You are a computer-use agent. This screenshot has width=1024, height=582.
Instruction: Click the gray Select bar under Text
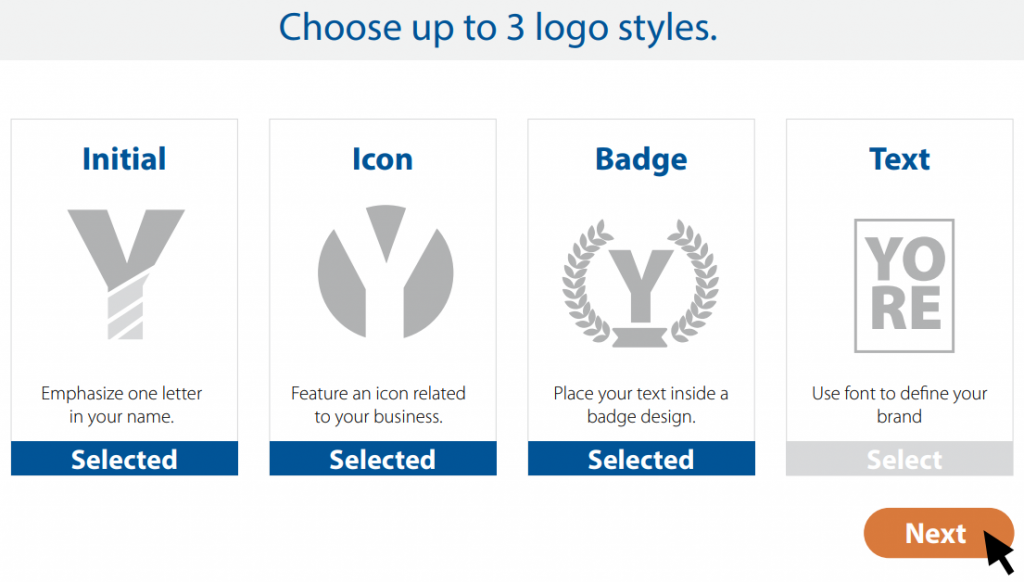click(x=899, y=459)
